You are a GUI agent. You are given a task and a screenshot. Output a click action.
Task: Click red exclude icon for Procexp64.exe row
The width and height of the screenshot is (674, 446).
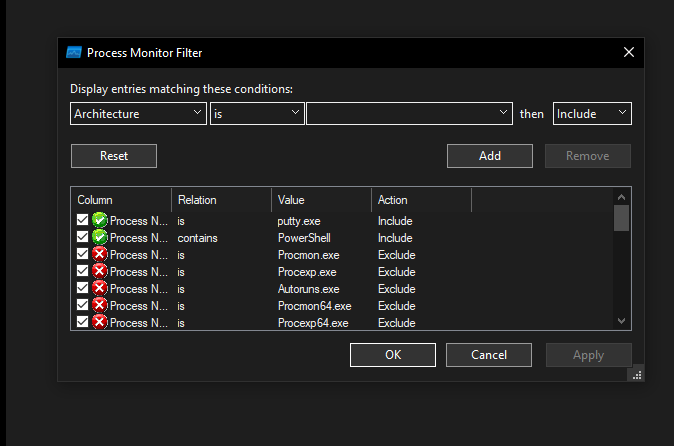point(99,323)
